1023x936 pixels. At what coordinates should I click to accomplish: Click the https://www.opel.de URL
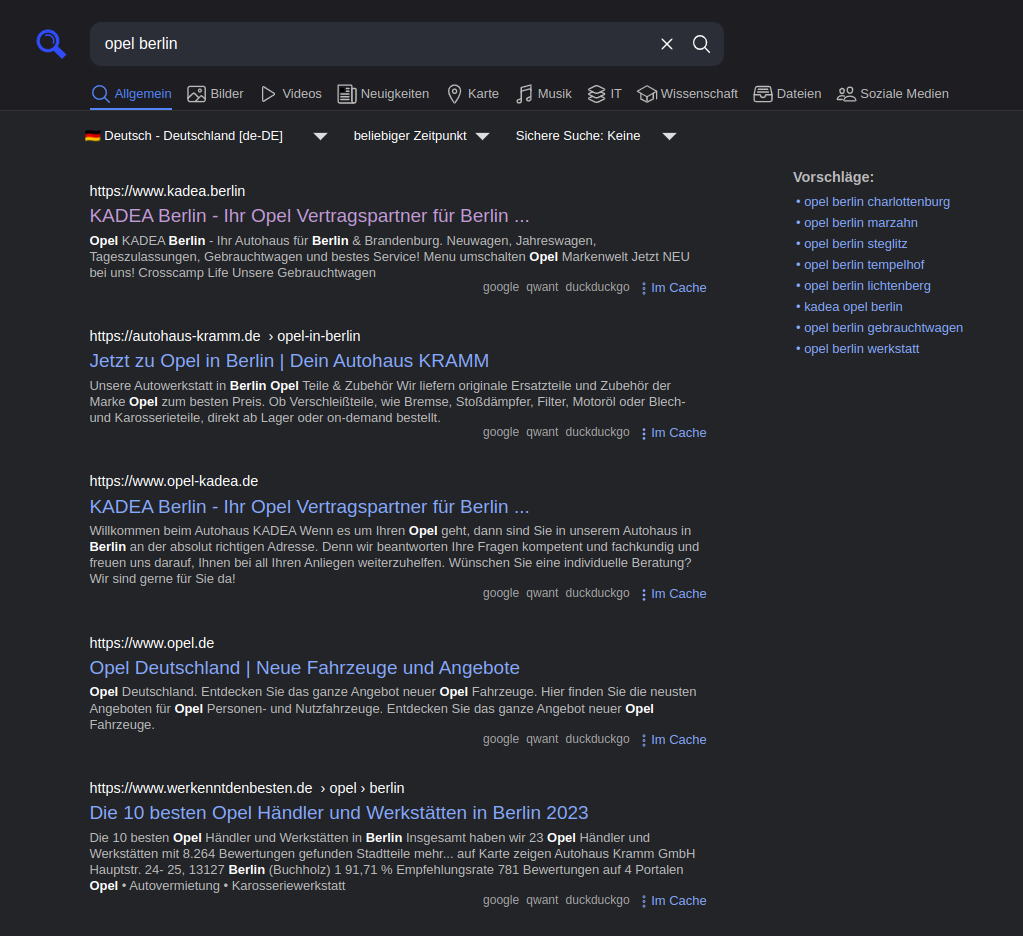coord(151,643)
